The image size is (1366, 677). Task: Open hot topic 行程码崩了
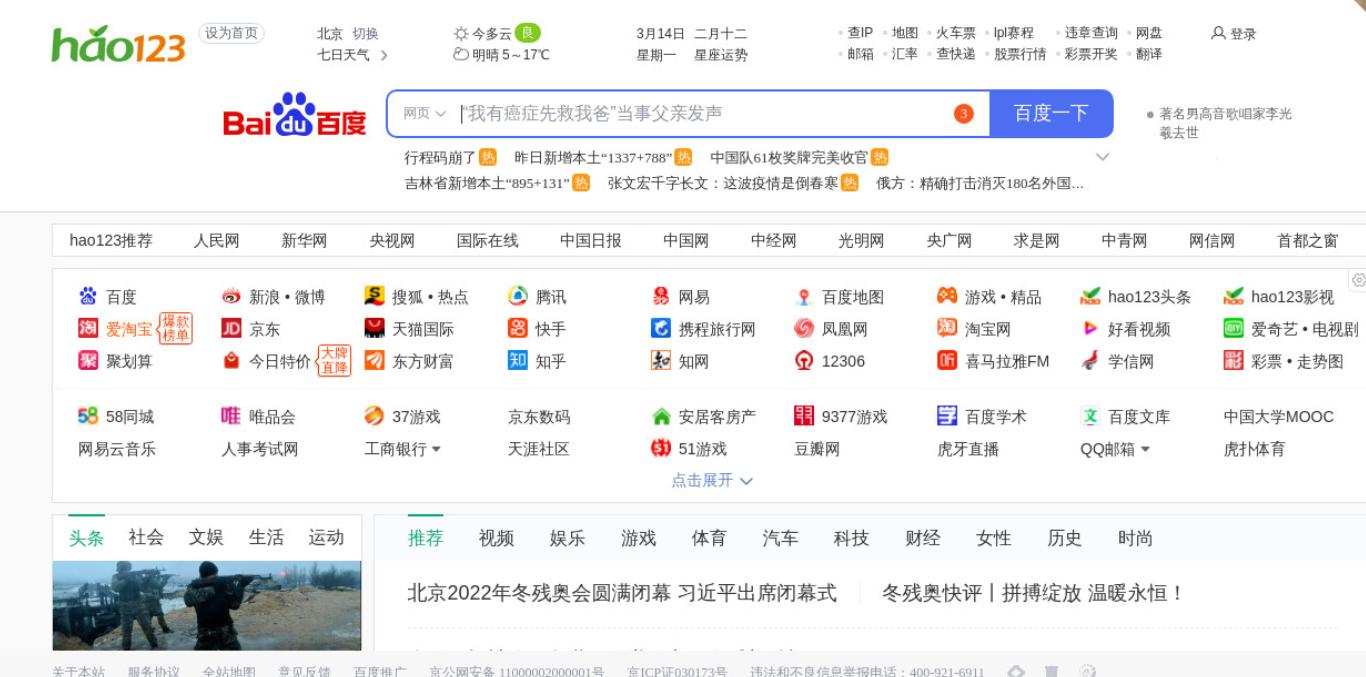[440, 157]
